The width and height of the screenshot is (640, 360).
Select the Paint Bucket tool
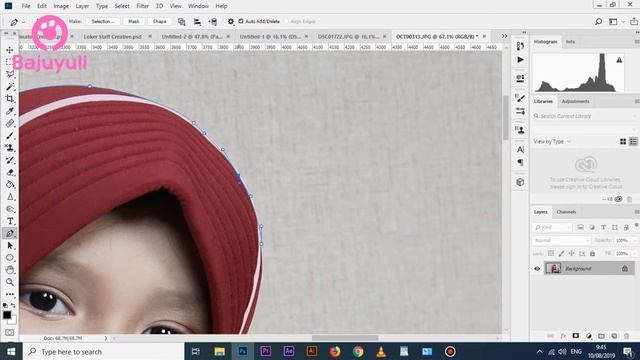coord(10,184)
